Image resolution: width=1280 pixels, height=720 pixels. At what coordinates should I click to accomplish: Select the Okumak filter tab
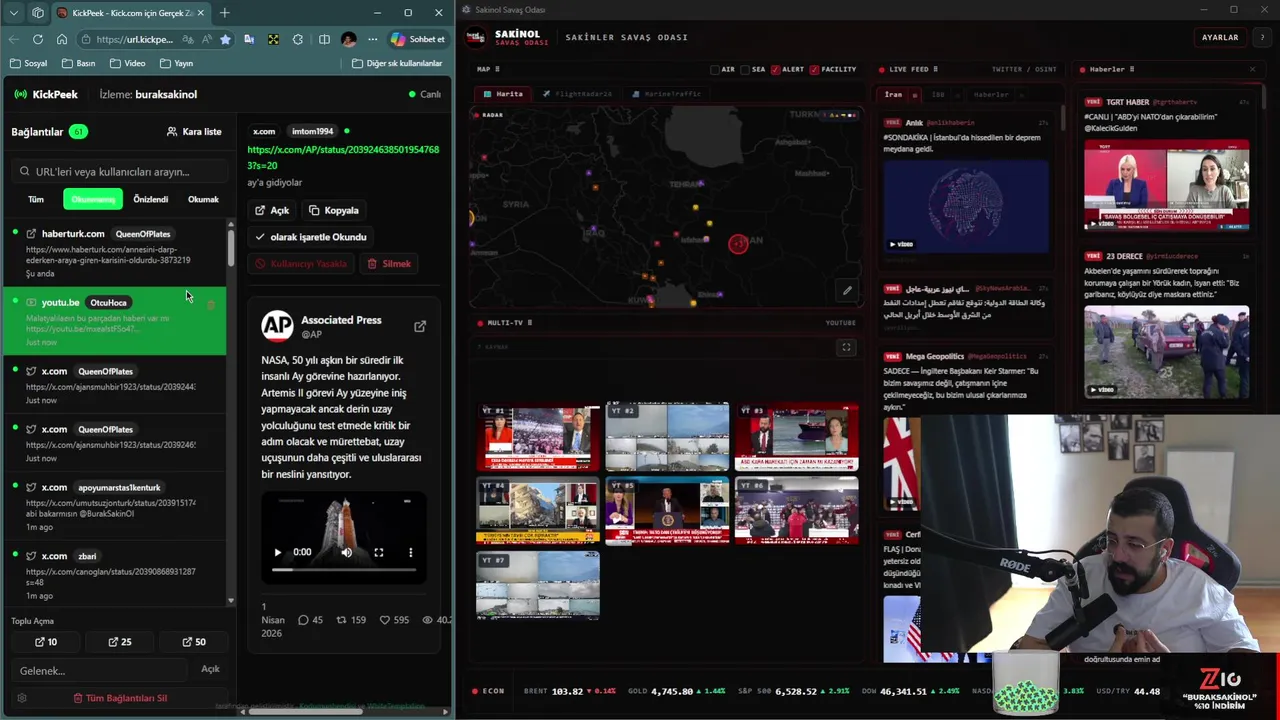click(203, 199)
